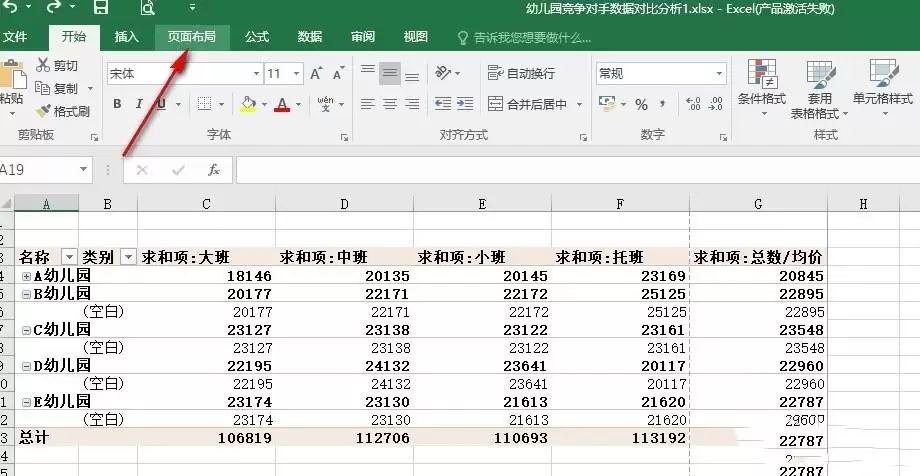920x476 pixels.
Task: Open 条件格式 conditional formatting
Action: pos(762,87)
